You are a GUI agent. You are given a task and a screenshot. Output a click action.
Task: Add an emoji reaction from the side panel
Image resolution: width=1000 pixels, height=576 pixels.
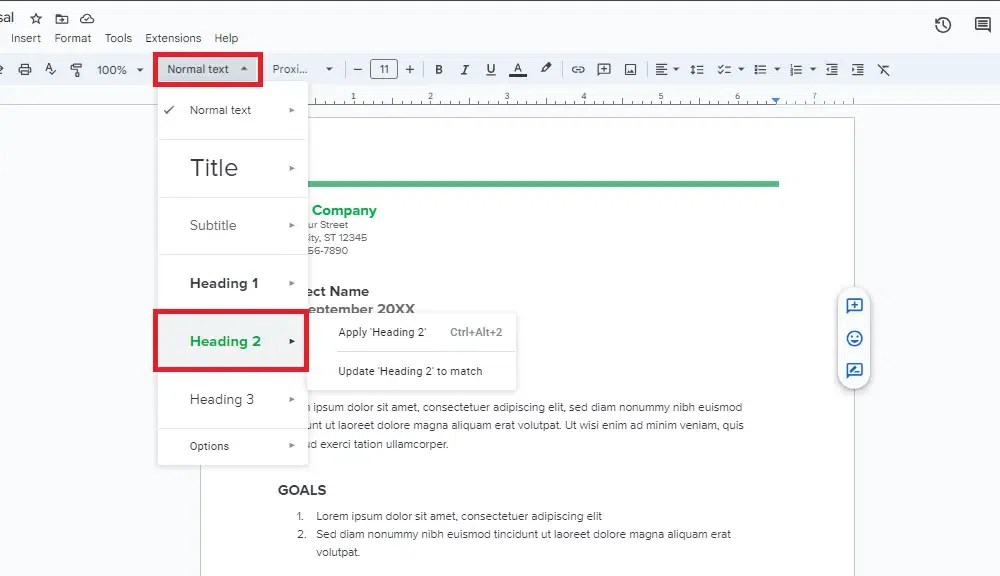[x=853, y=338]
